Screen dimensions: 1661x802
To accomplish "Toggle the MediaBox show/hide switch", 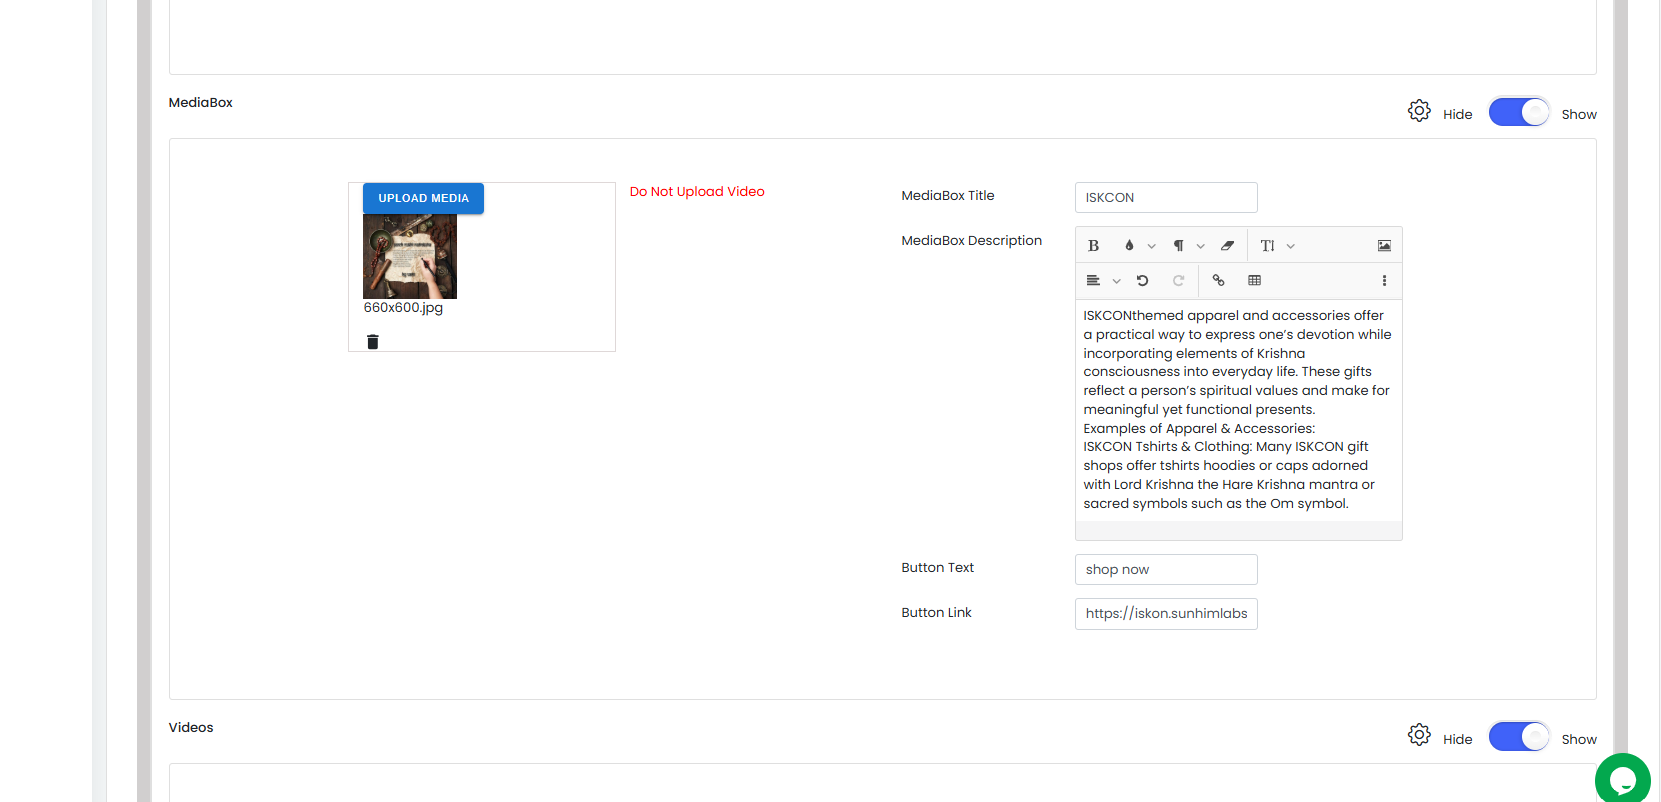I will [x=1518, y=112].
